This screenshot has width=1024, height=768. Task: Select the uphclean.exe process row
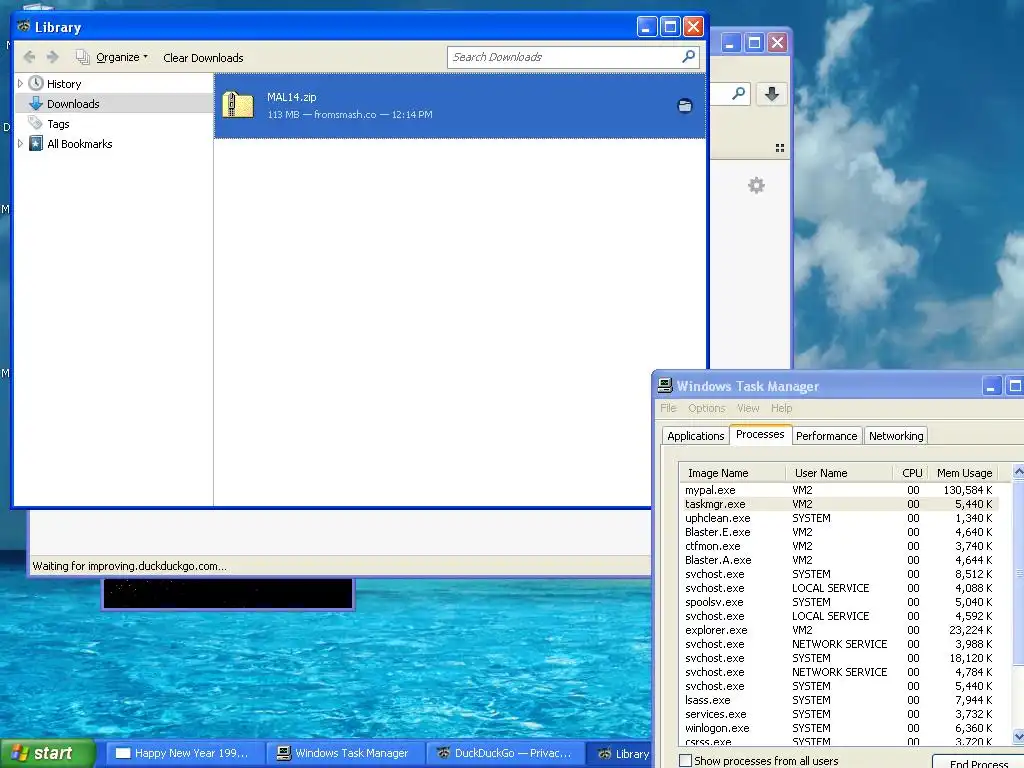[x=839, y=518]
